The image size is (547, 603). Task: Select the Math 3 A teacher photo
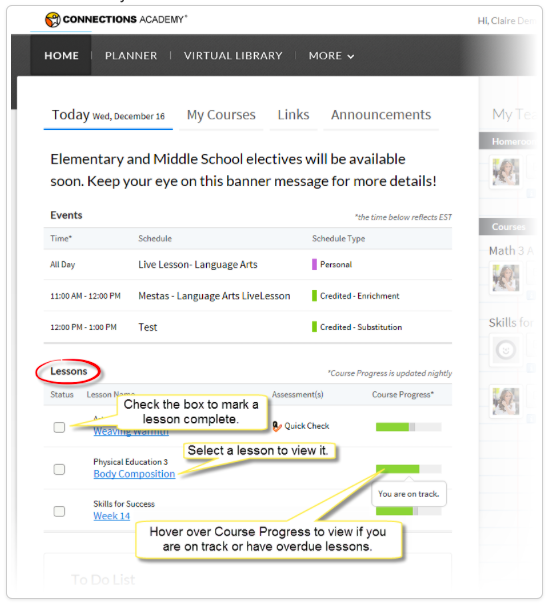[x=506, y=278]
